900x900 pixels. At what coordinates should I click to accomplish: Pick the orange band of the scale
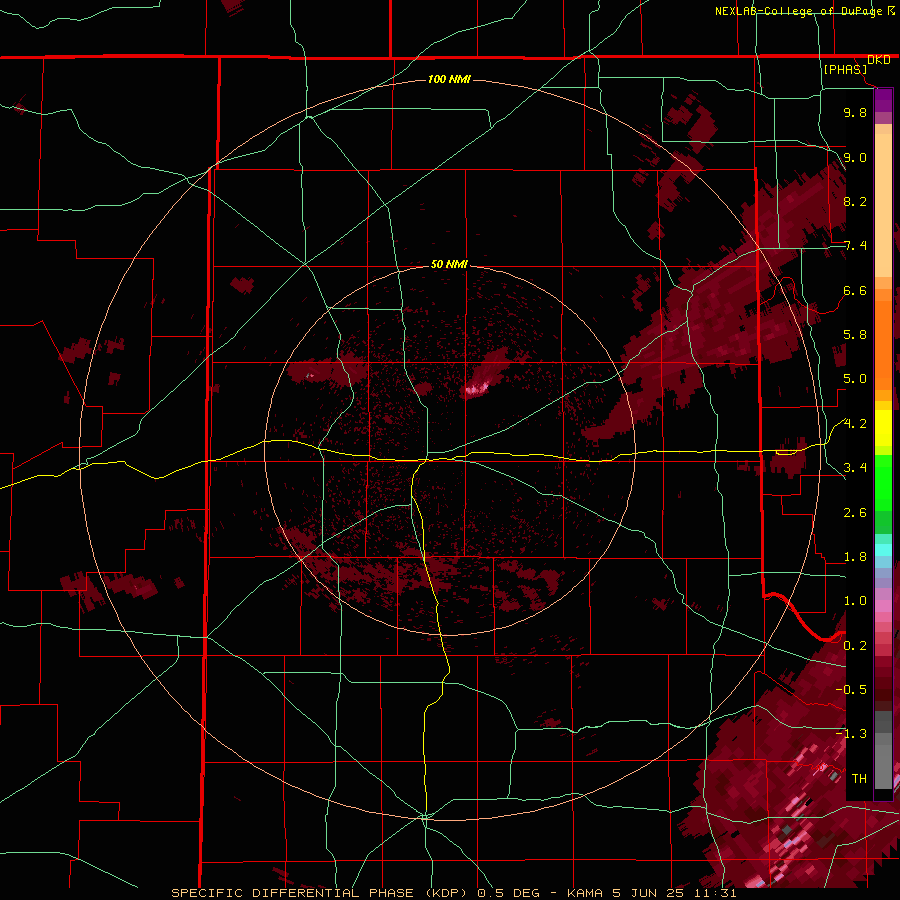883,344
